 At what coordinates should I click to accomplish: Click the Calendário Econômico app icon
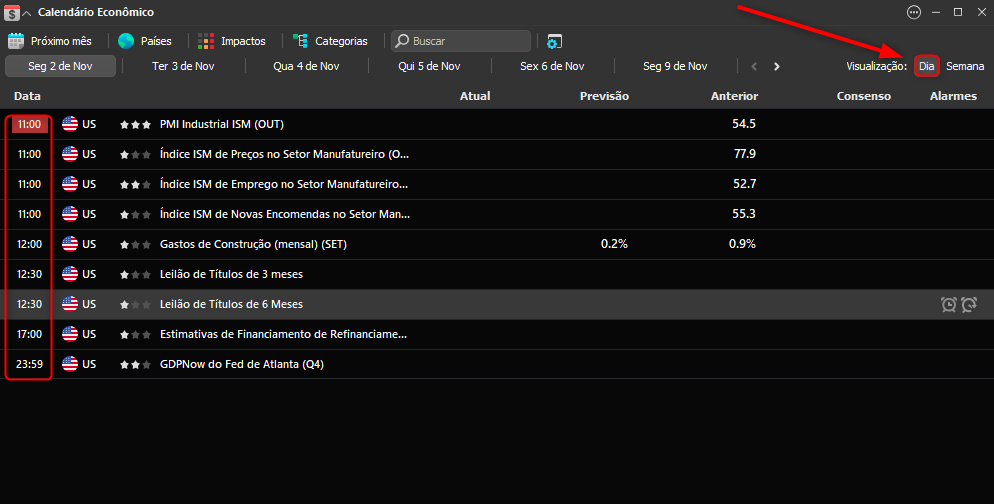pyautogui.click(x=11, y=12)
